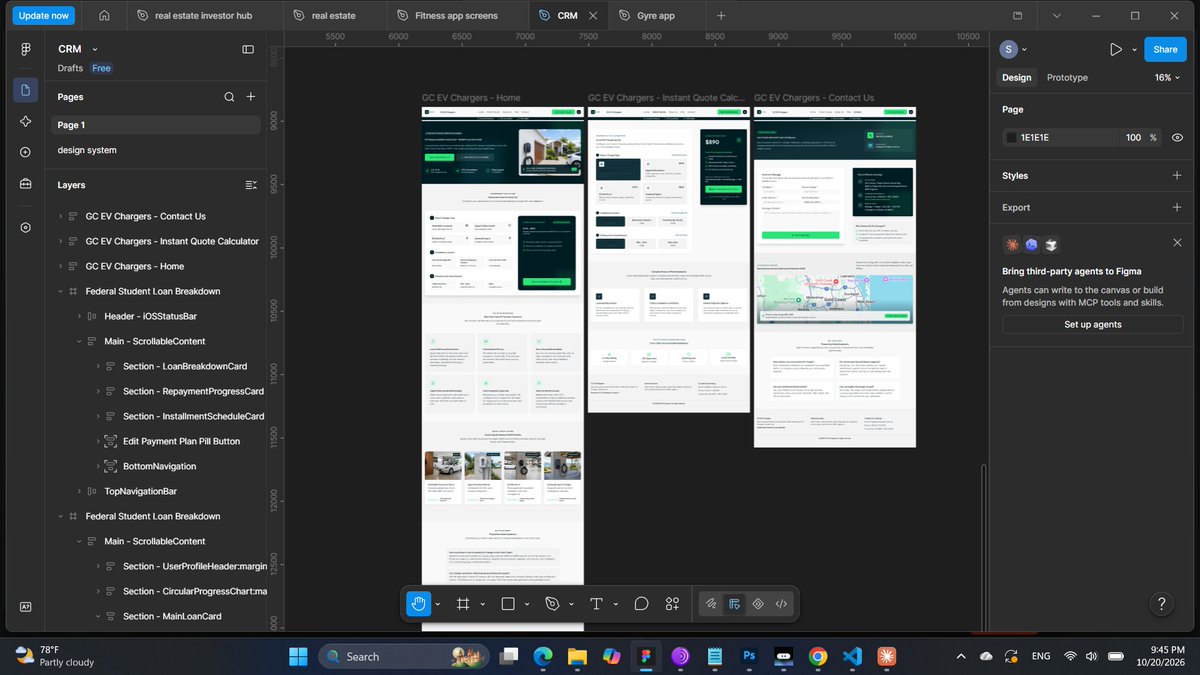This screenshot has width=1200, height=675.
Task: Dismiss the third-party agents banner
Action: point(1177,243)
